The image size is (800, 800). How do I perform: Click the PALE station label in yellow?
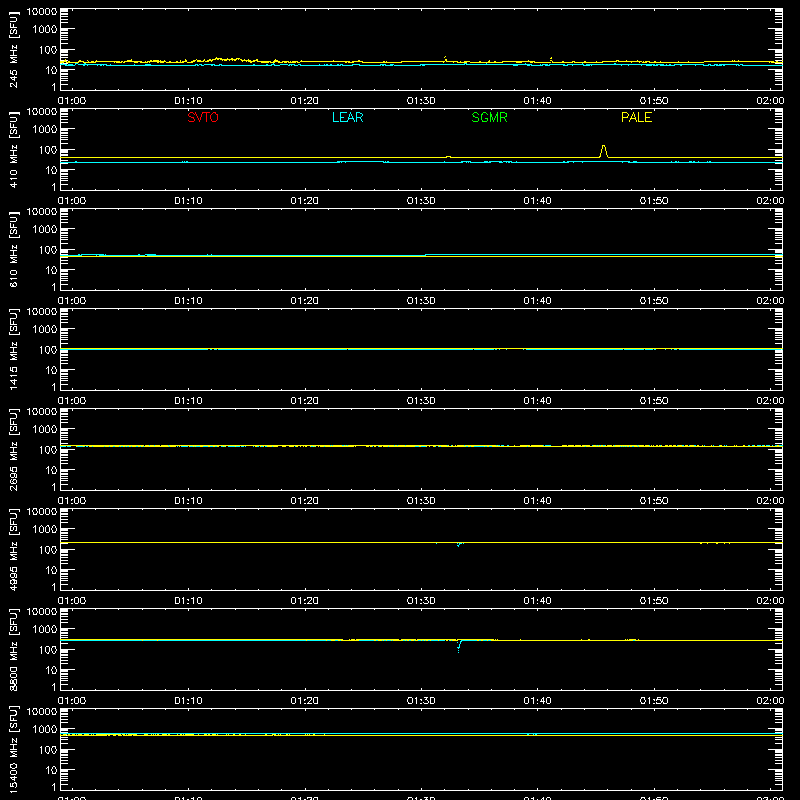pos(636,117)
